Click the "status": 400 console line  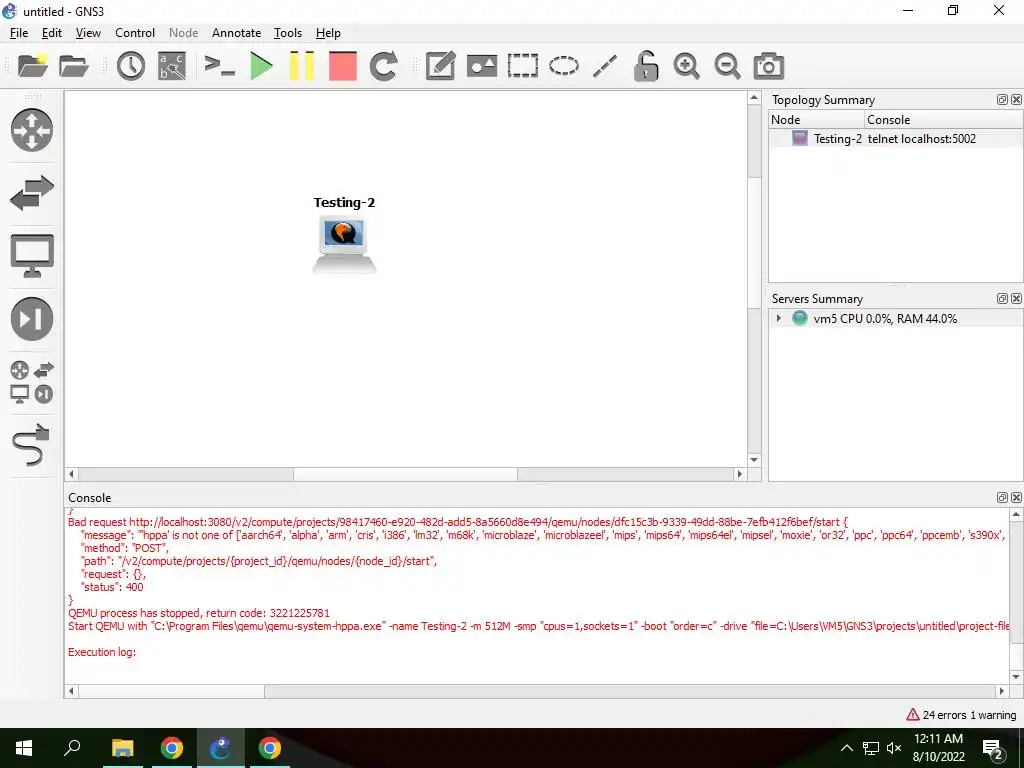click(112, 587)
